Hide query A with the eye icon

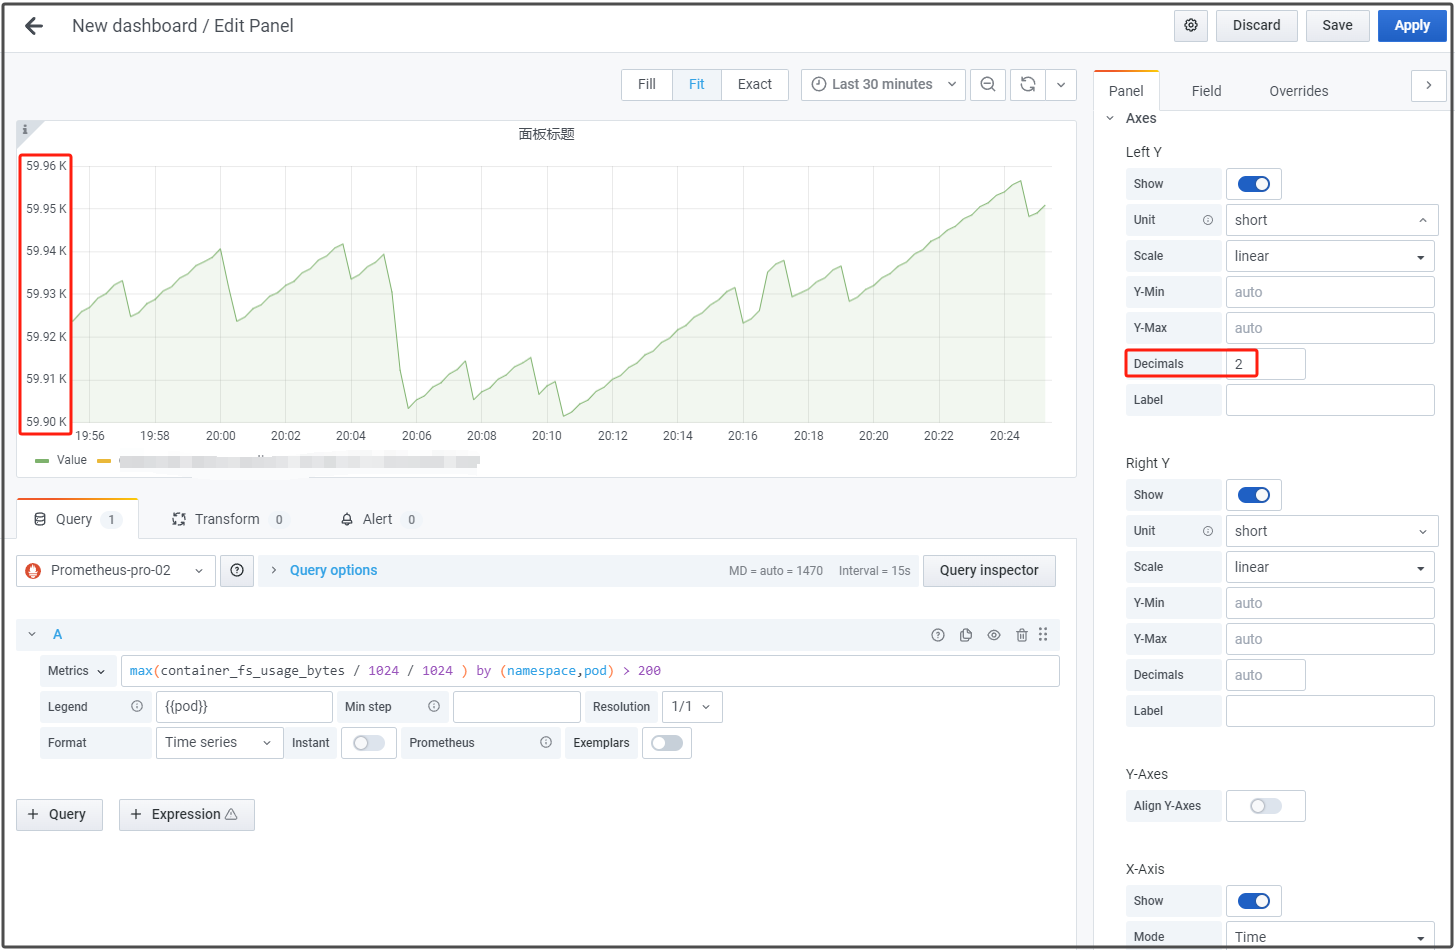click(x=994, y=635)
